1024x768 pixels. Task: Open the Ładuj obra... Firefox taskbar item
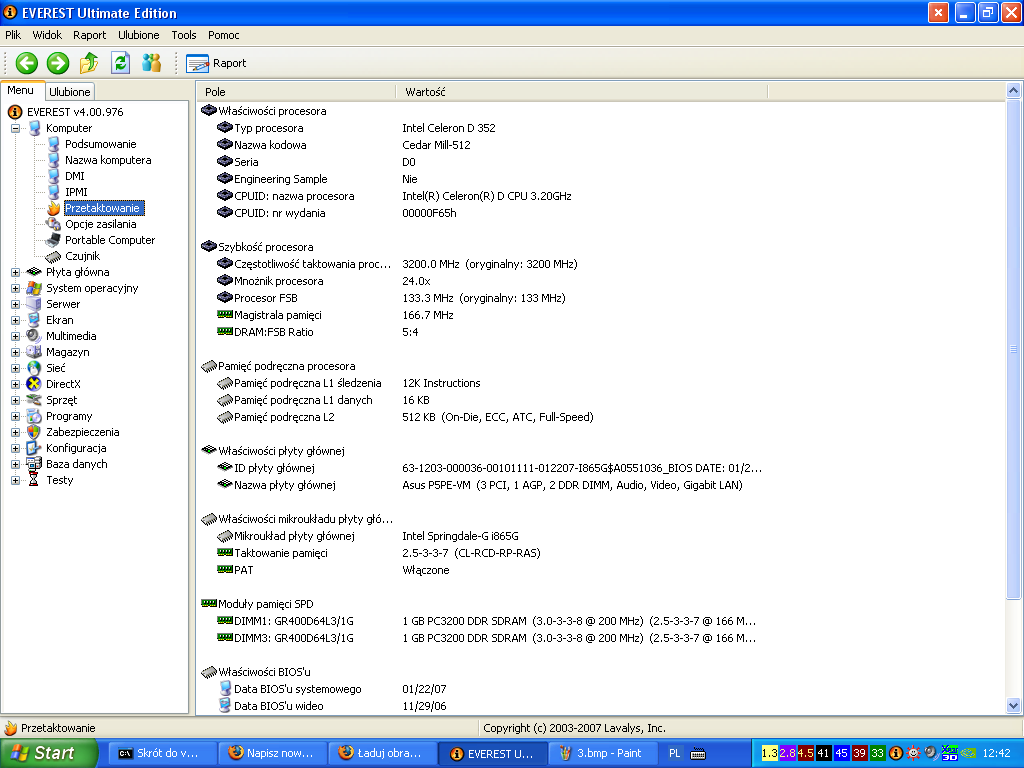[x=381, y=754]
